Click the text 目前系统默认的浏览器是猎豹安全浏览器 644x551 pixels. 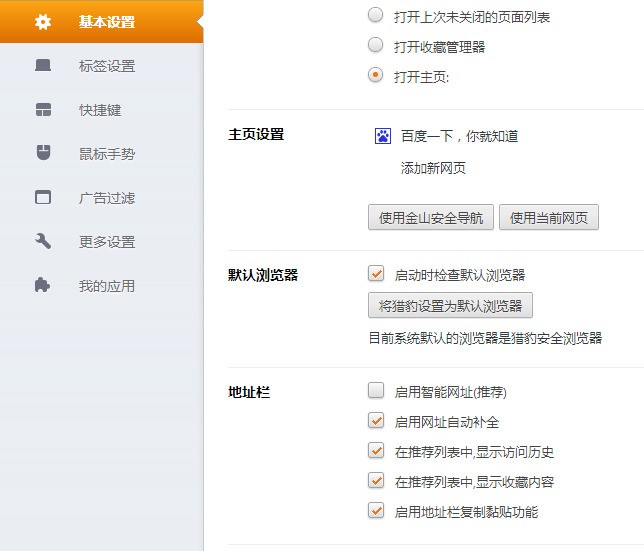pos(485,338)
